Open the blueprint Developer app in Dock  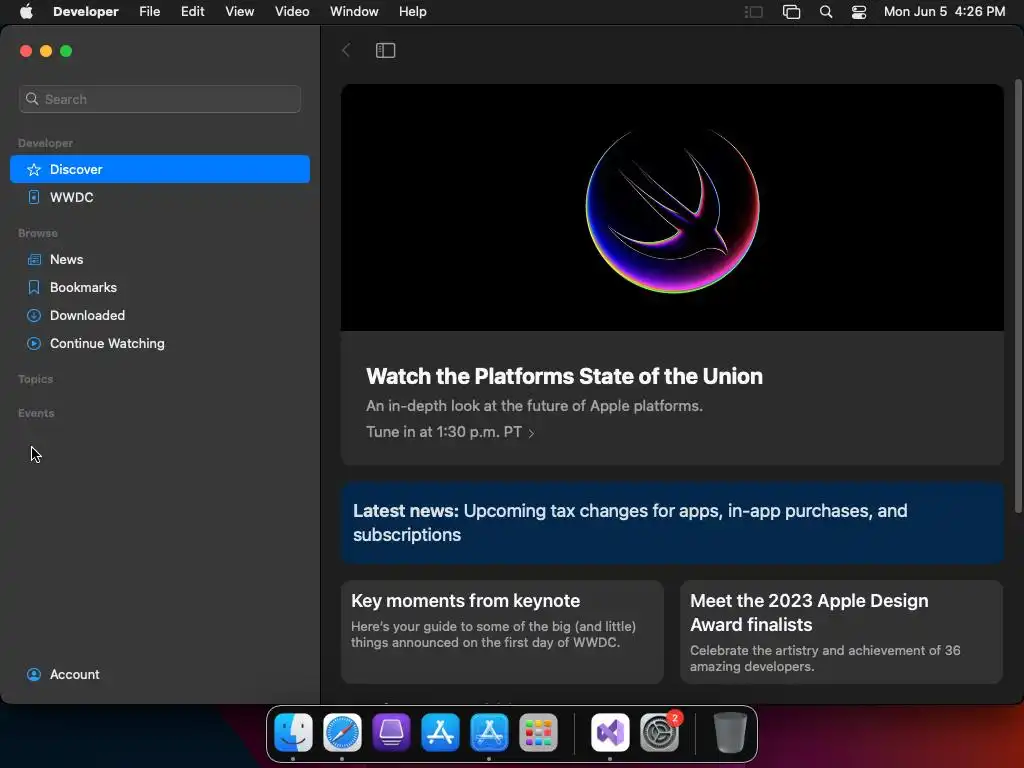[489, 731]
